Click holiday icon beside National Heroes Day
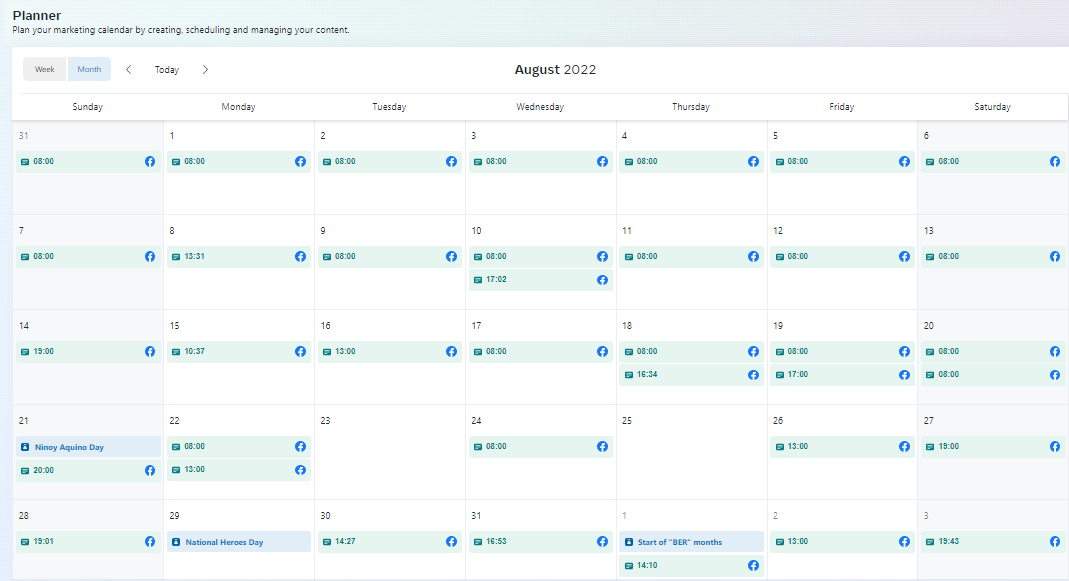Screen dimensions: 1069x581 pos(176,542)
